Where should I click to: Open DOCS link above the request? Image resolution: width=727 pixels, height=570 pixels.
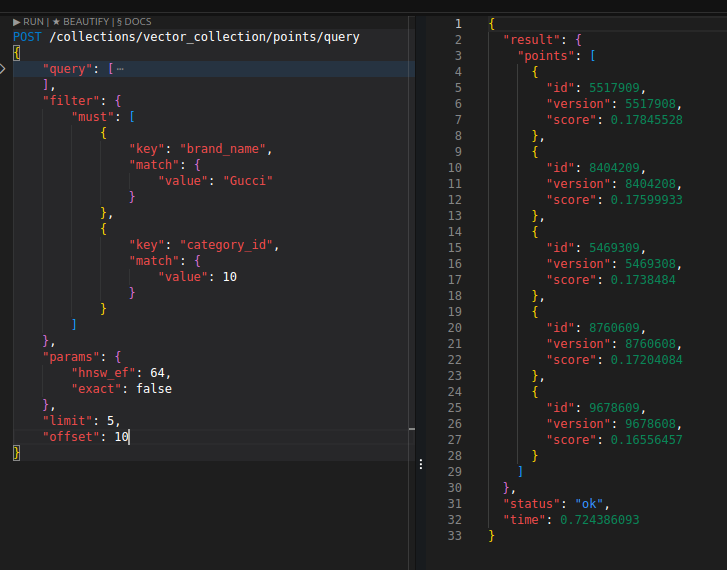(x=135, y=21)
